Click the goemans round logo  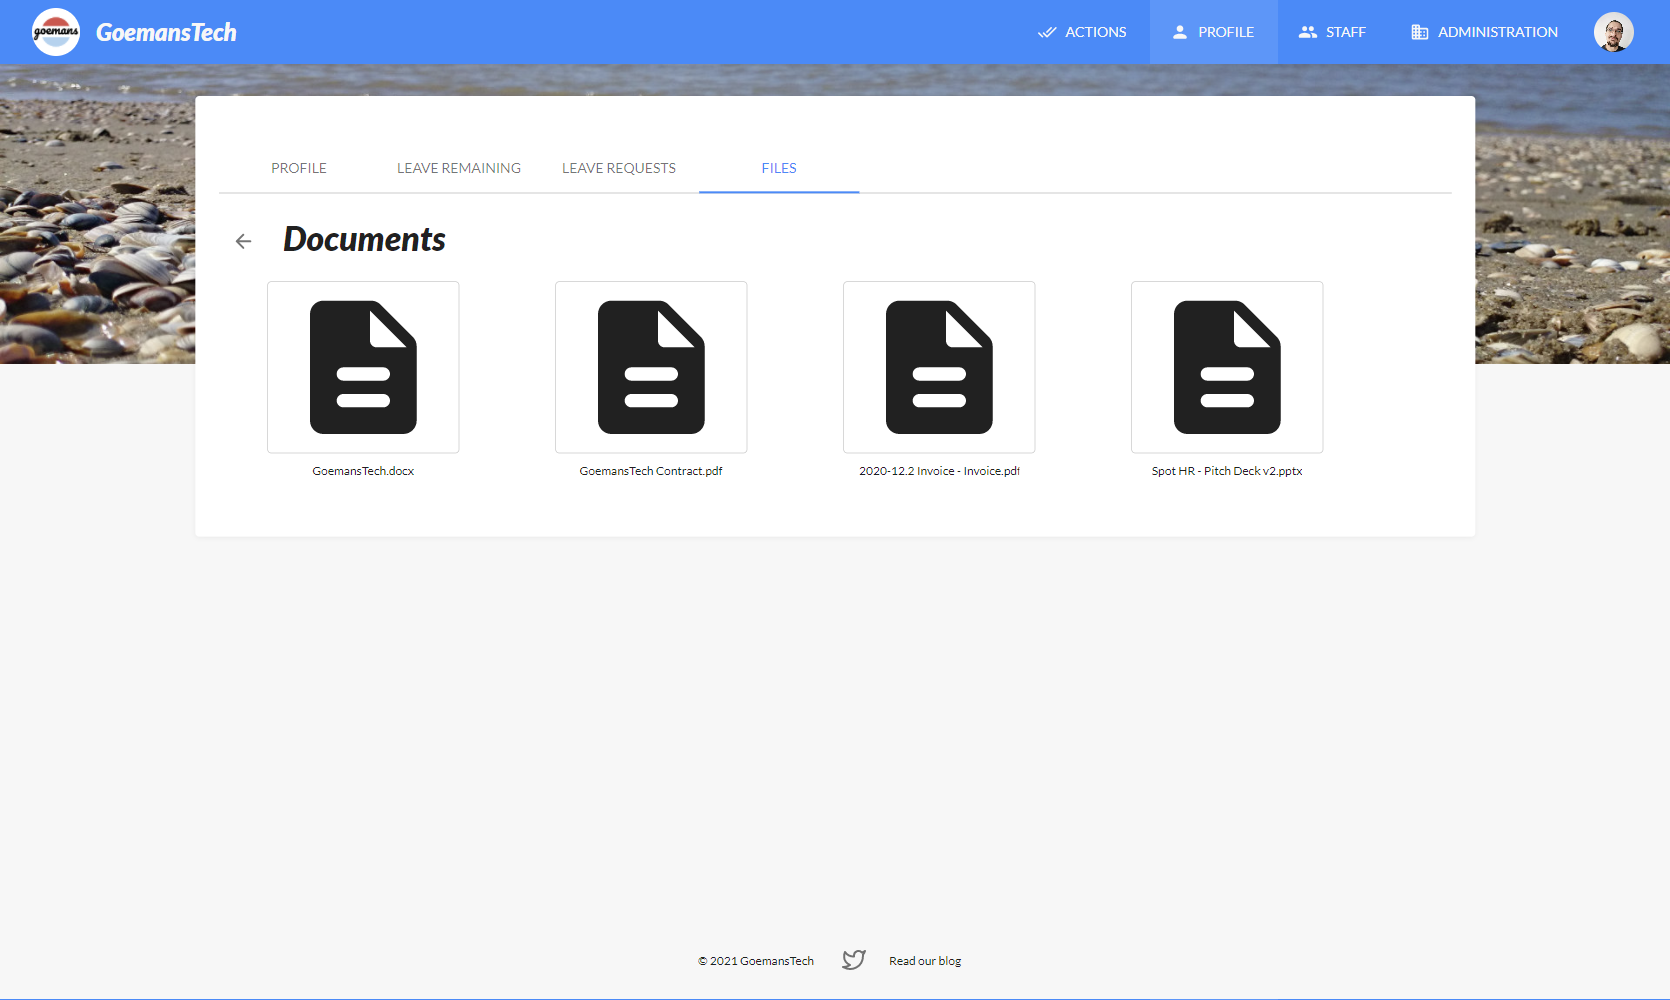click(x=56, y=32)
